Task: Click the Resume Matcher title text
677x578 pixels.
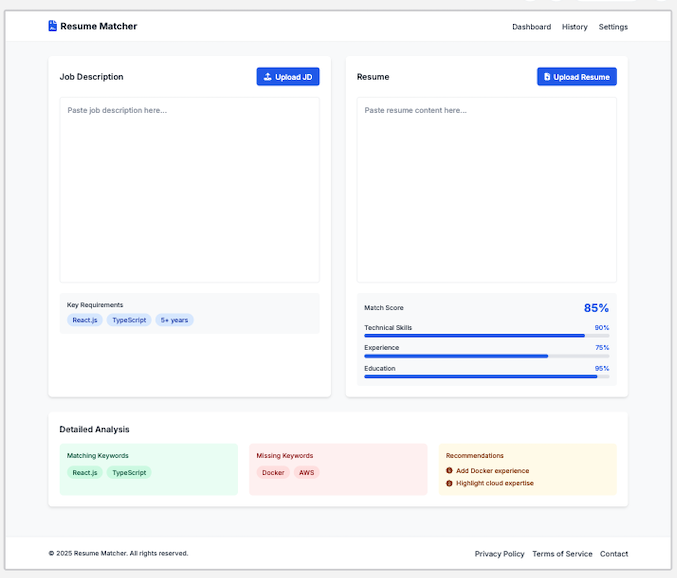Action: [x=98, y=26]
